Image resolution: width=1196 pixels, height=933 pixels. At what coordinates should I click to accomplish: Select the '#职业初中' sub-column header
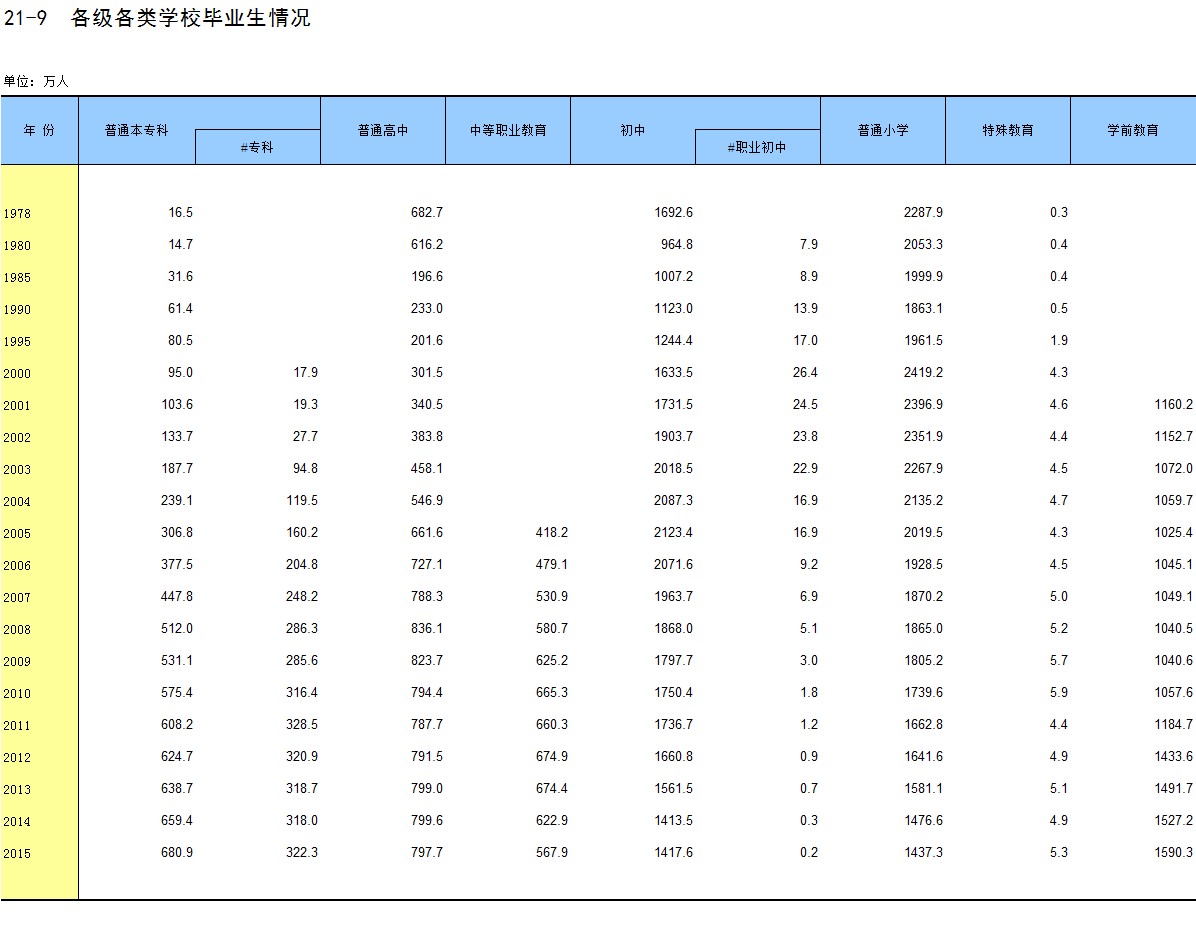[757, 147]
